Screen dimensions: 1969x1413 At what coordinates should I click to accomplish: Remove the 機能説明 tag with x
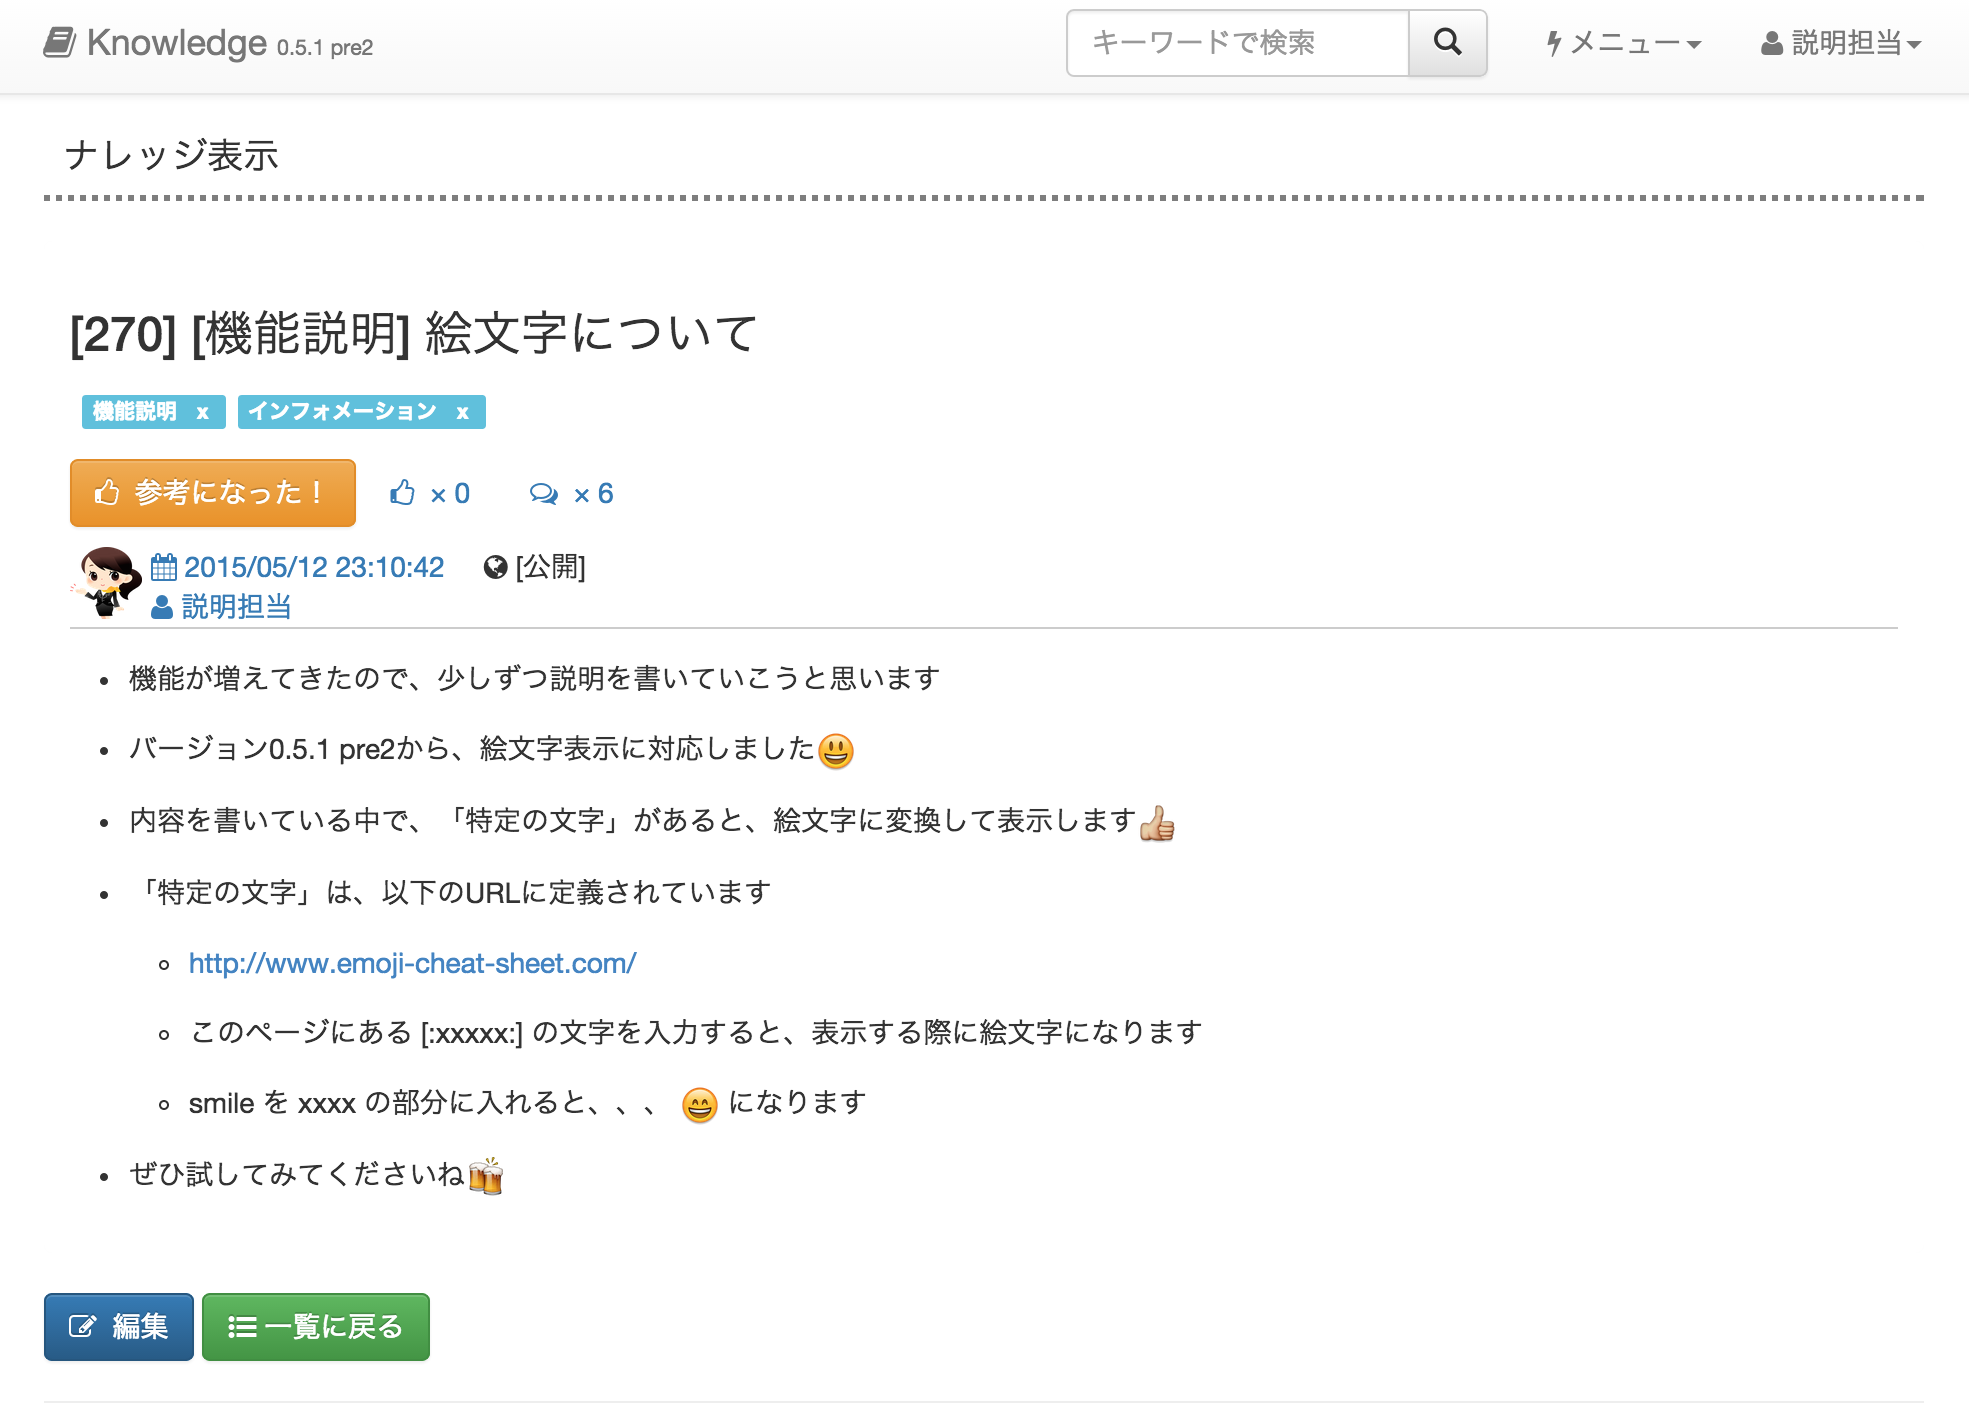click(203, 412)
